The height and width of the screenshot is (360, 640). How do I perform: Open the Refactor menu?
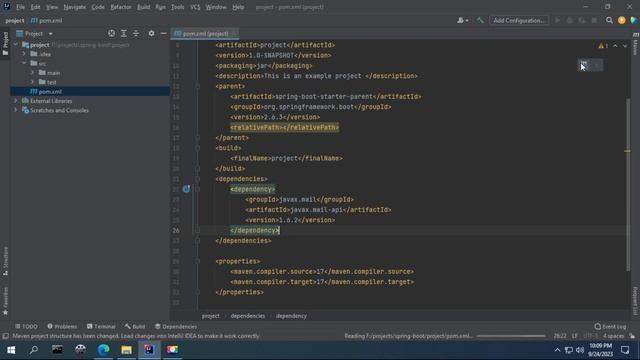pyautogui.click(x=121, y=7)
